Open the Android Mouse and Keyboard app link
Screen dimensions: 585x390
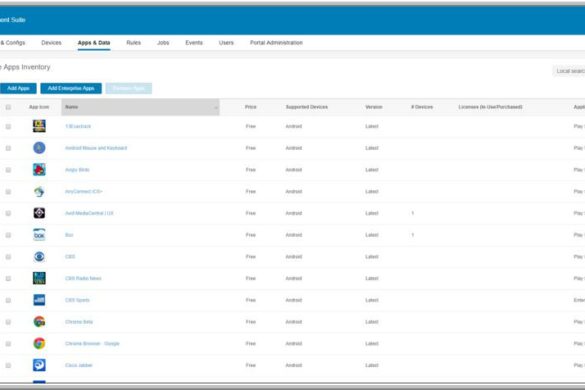click(x=96, y=148)
